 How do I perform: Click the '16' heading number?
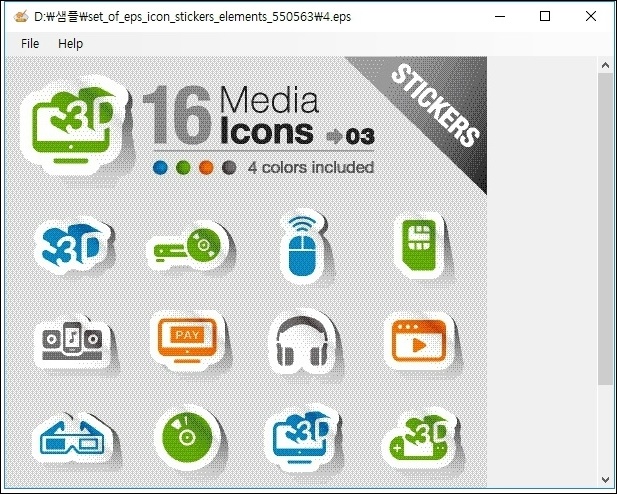coord(178,115)
